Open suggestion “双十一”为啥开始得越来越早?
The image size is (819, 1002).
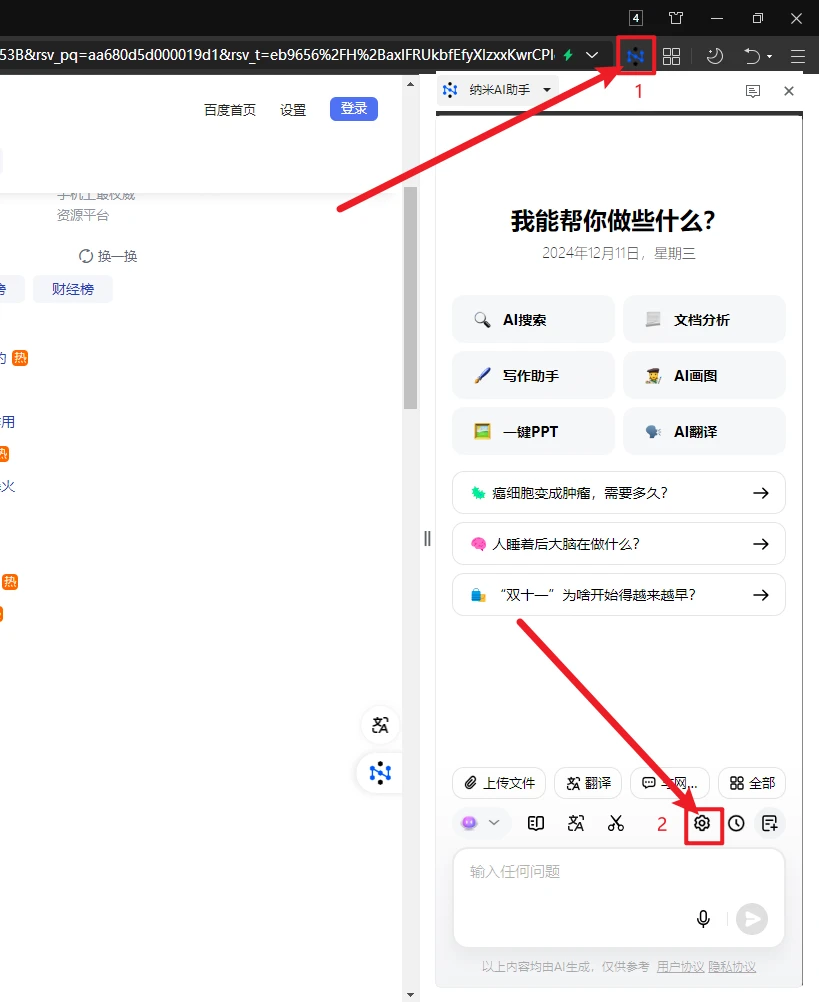pos(618,595)
